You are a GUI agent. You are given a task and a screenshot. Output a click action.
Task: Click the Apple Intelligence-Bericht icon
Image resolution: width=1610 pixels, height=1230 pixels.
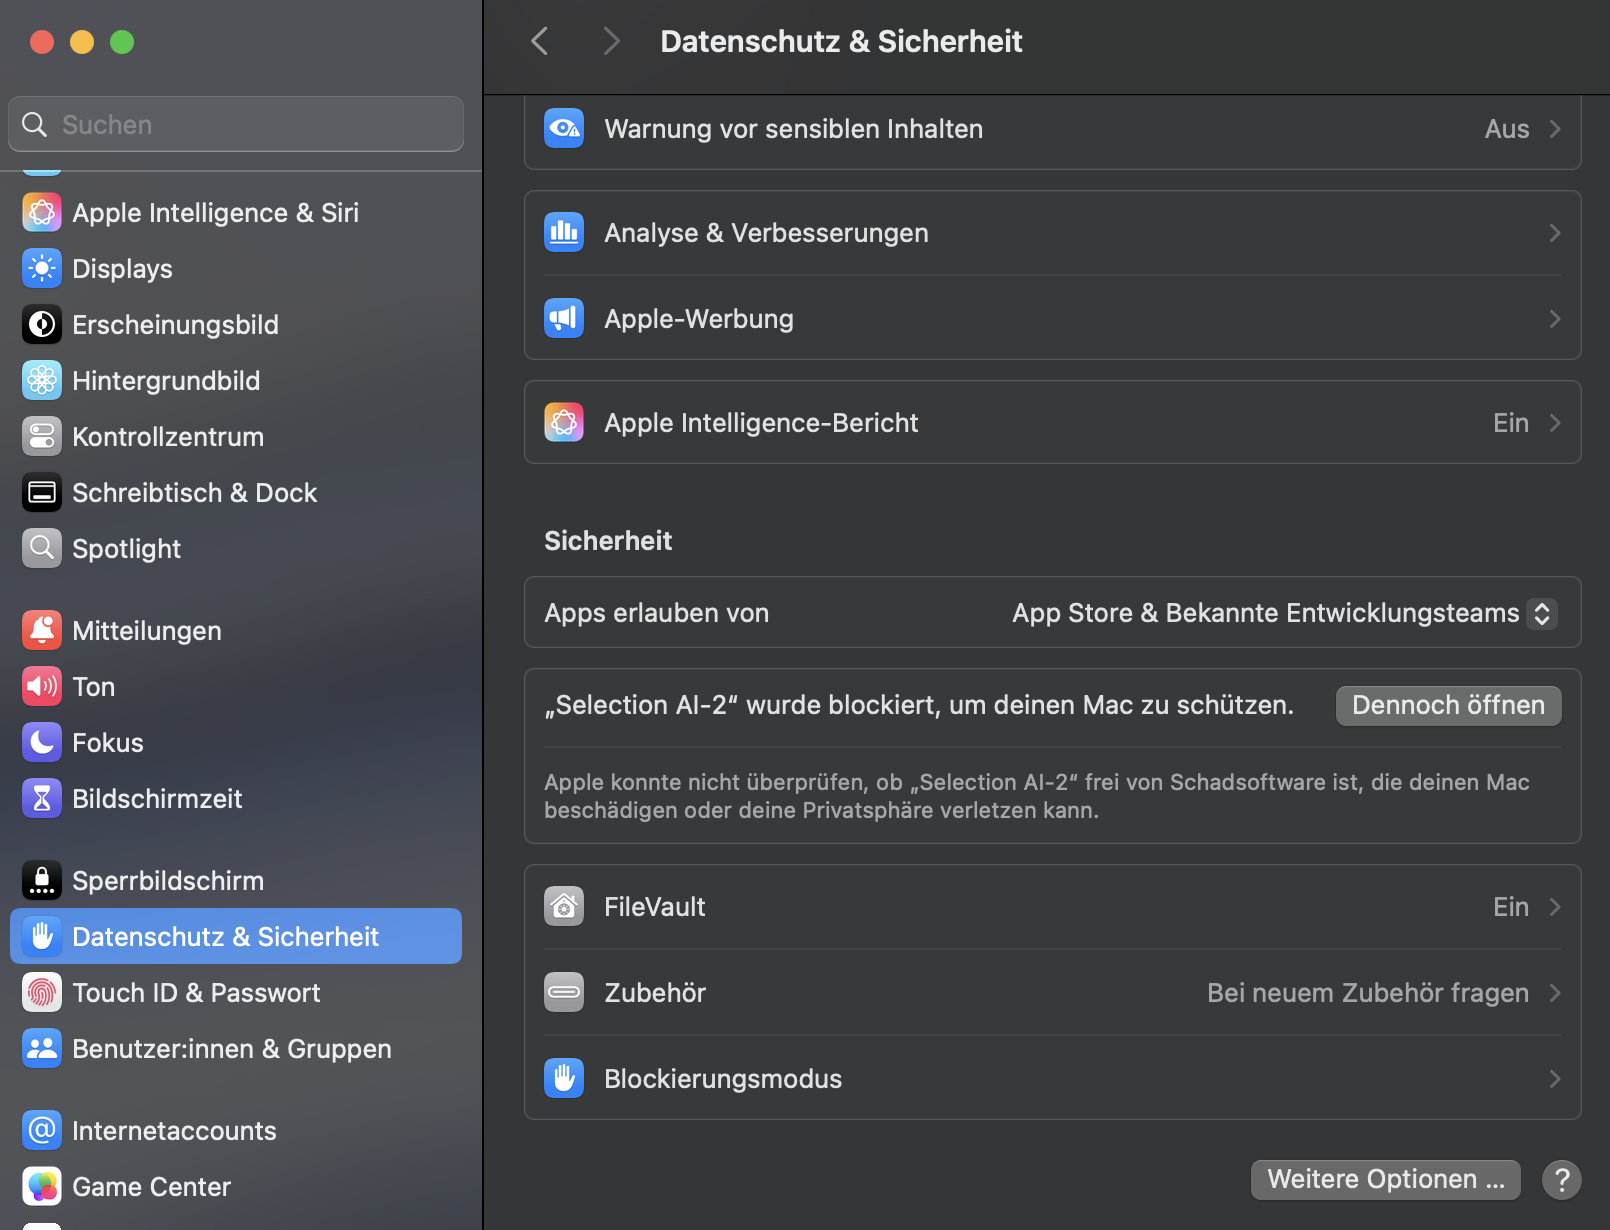564,423
